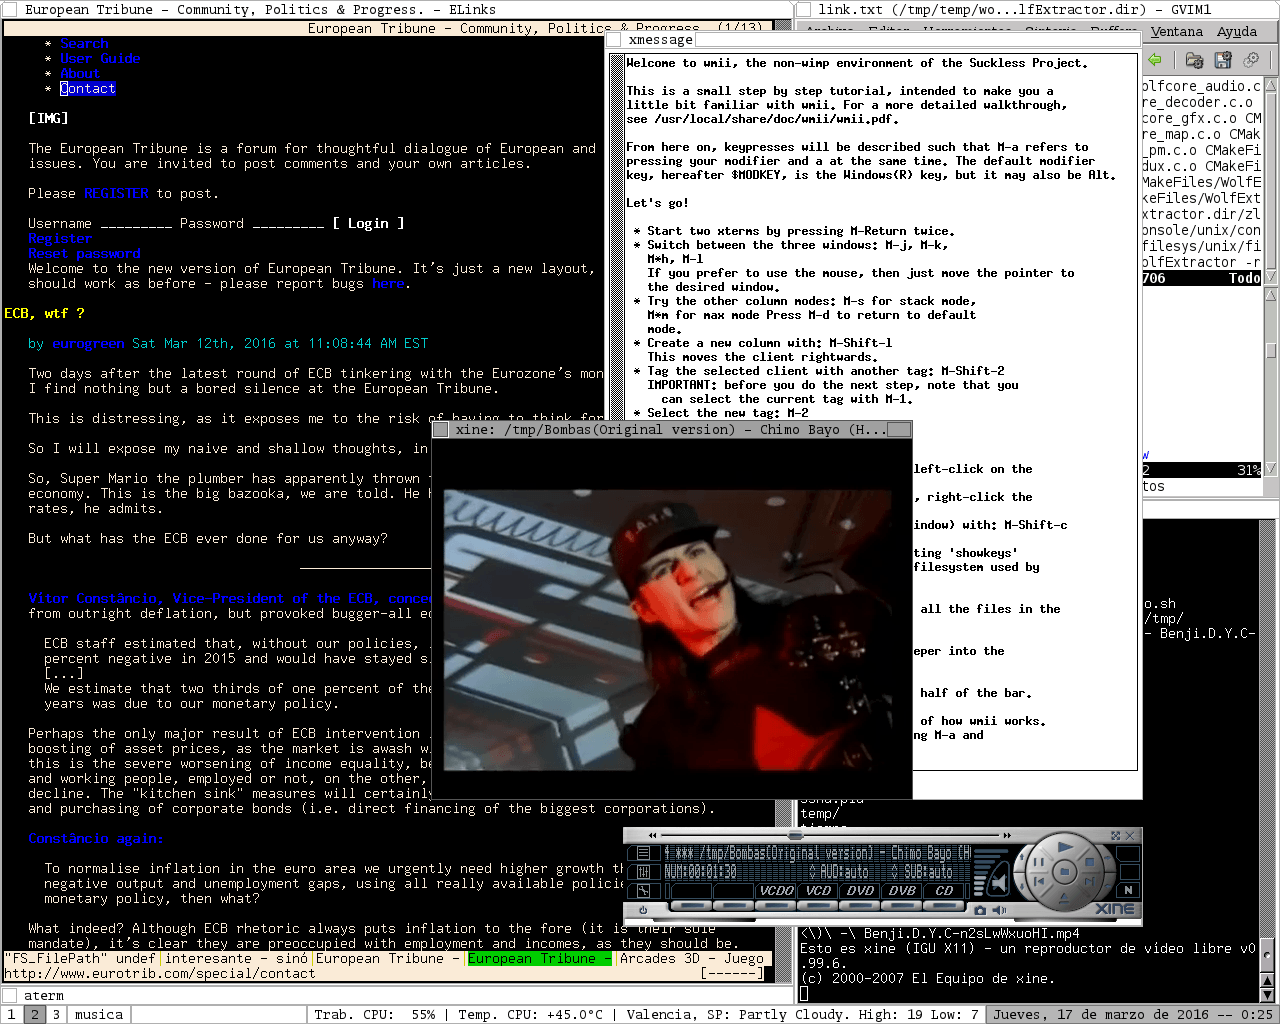Follow the About link in ELinks

80,74
